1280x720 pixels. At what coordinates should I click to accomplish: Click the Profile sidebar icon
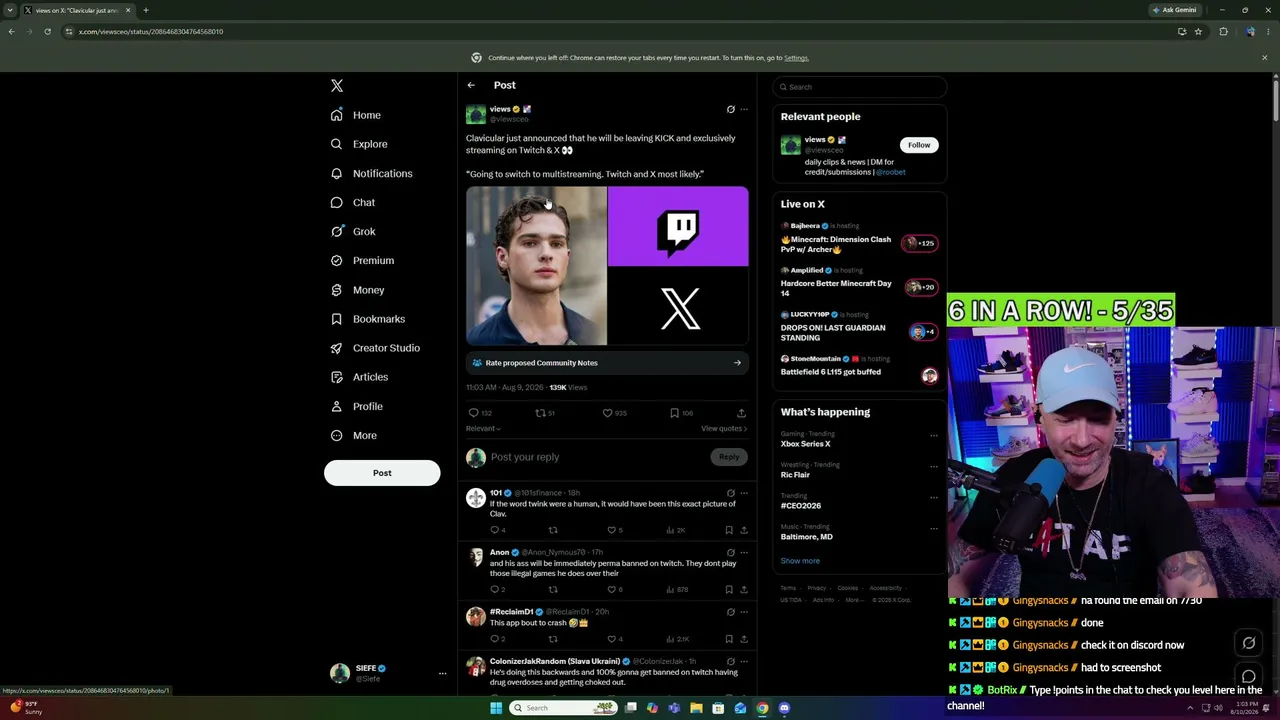click(336, 406)
